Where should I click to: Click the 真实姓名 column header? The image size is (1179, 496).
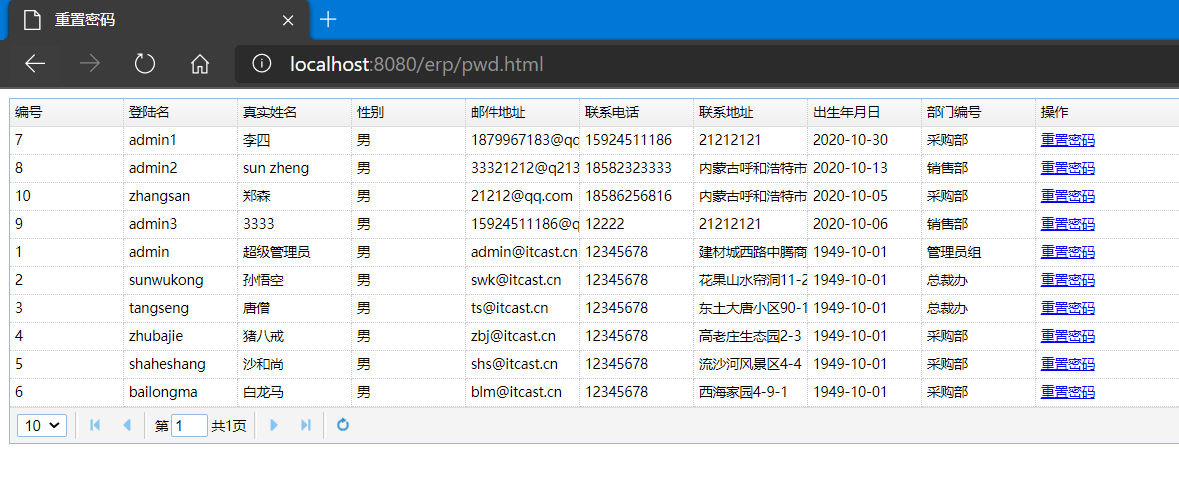pyautogui.click(x=295, y=113)
